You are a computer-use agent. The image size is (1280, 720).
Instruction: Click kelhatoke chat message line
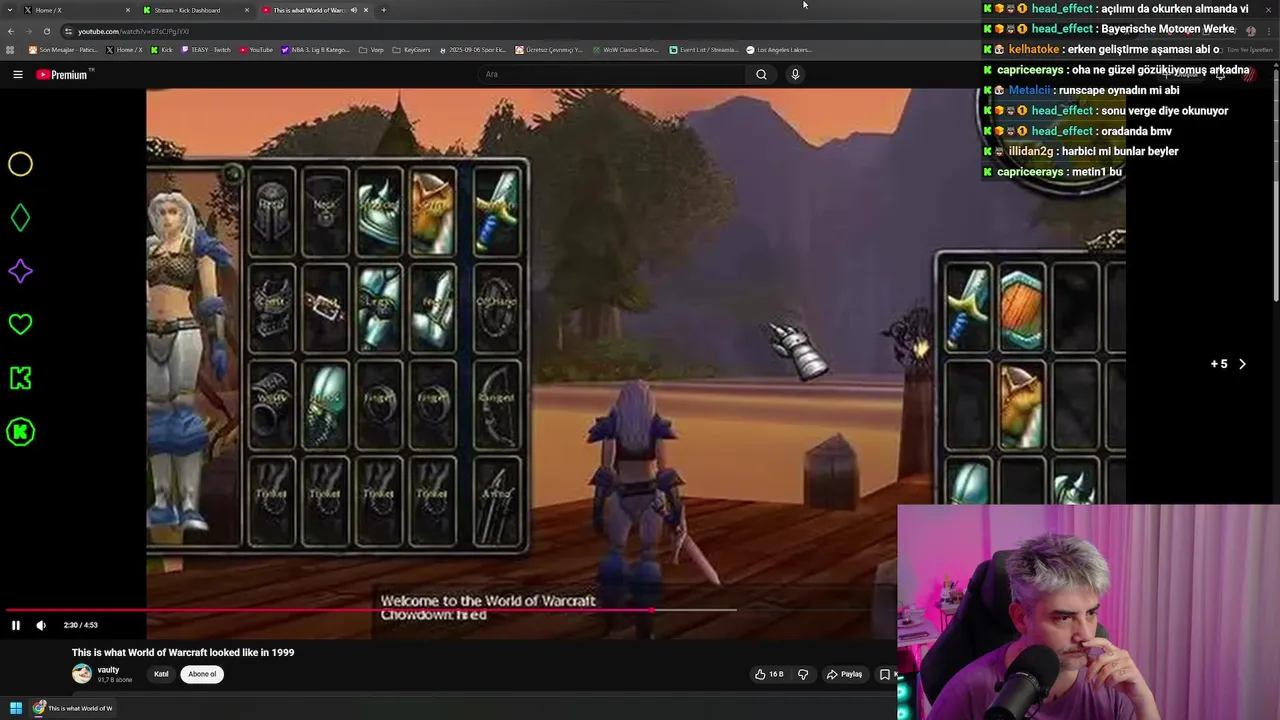(1101, 49)
